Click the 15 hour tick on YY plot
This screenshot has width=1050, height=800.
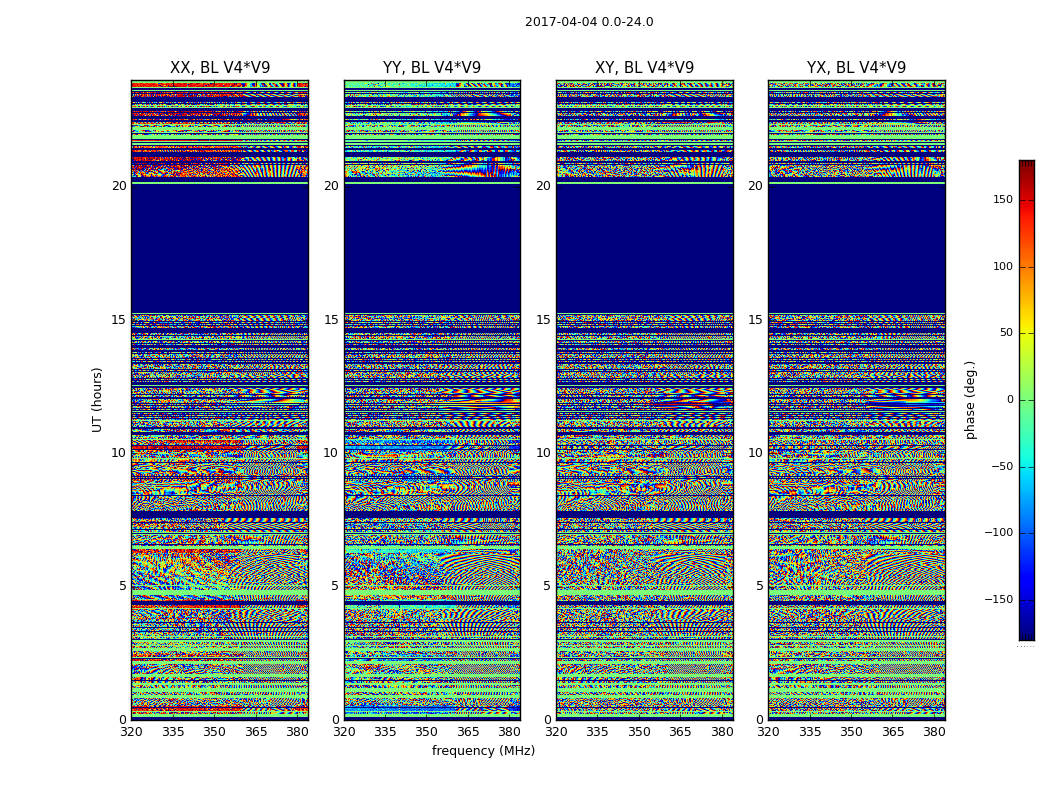pyautogui.click(x=331, y=319)
